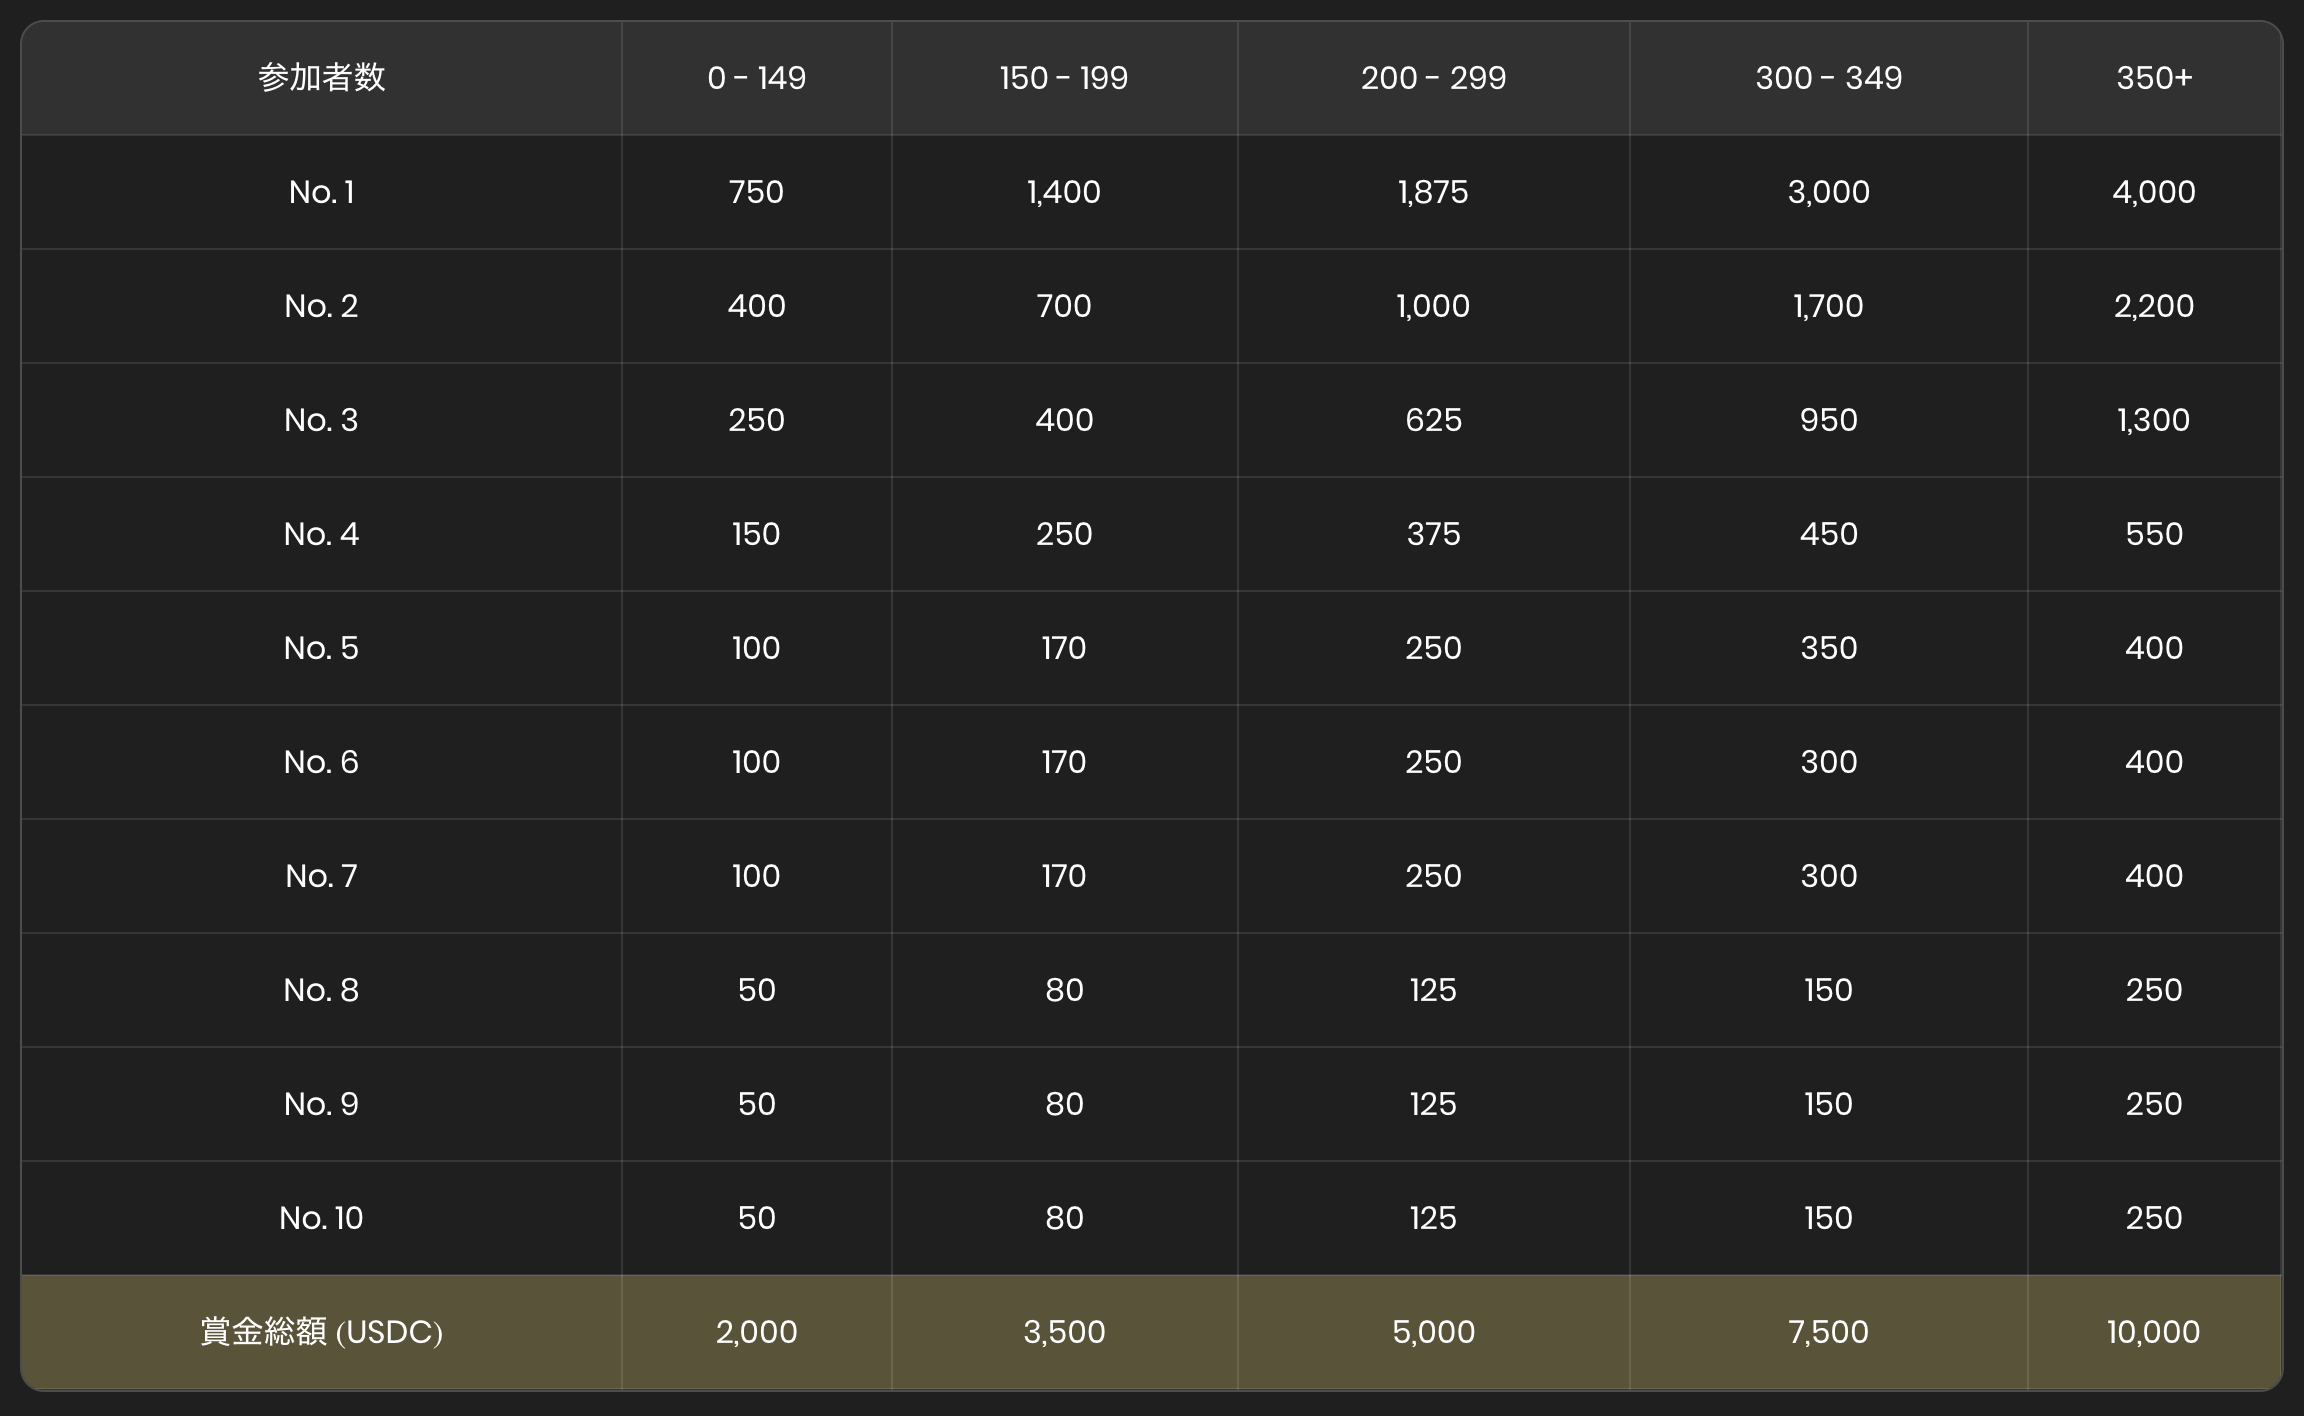Select the No. 2 row label

[321, 306]
